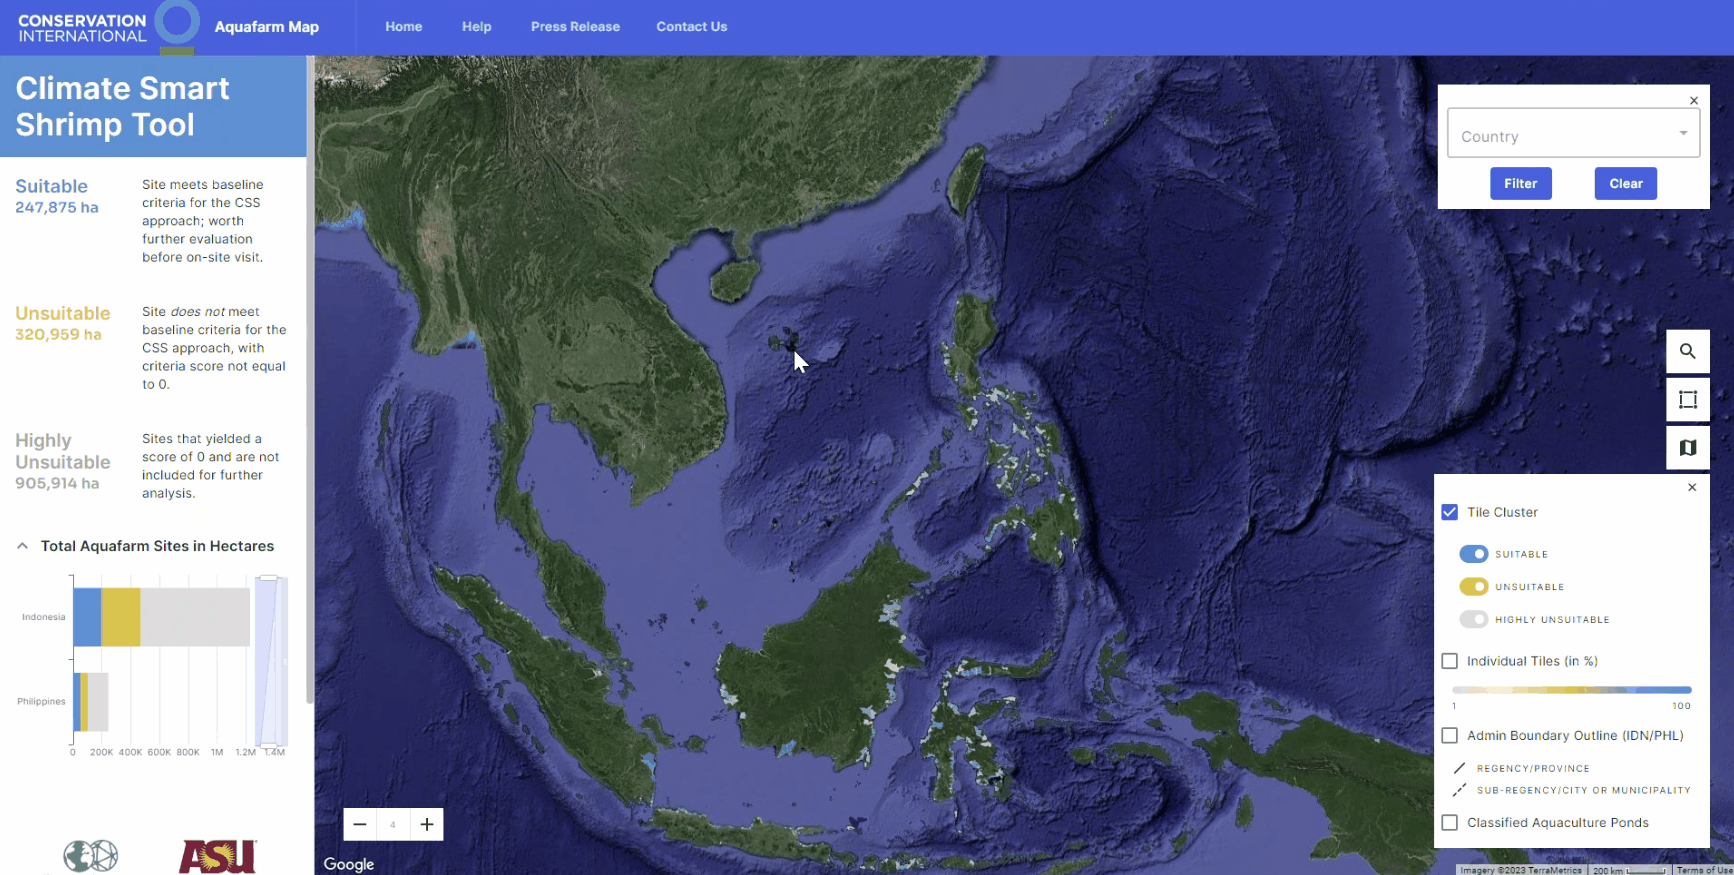Viewport: 1734px width, 875px height.
Task: Zoom out with the minus button
Action: coord(360,824)
